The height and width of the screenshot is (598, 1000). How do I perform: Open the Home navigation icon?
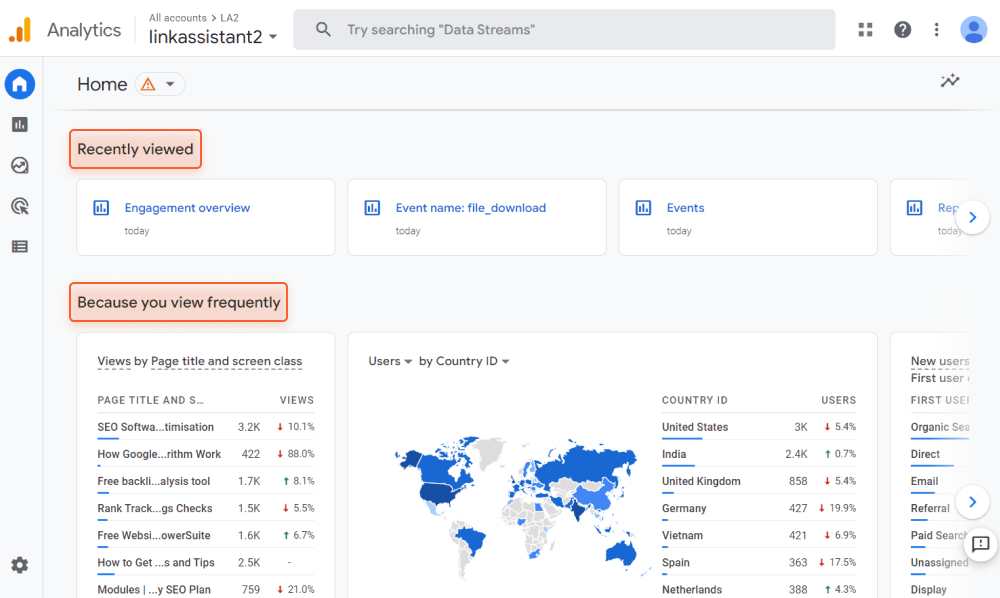click(x=20, y=84)
